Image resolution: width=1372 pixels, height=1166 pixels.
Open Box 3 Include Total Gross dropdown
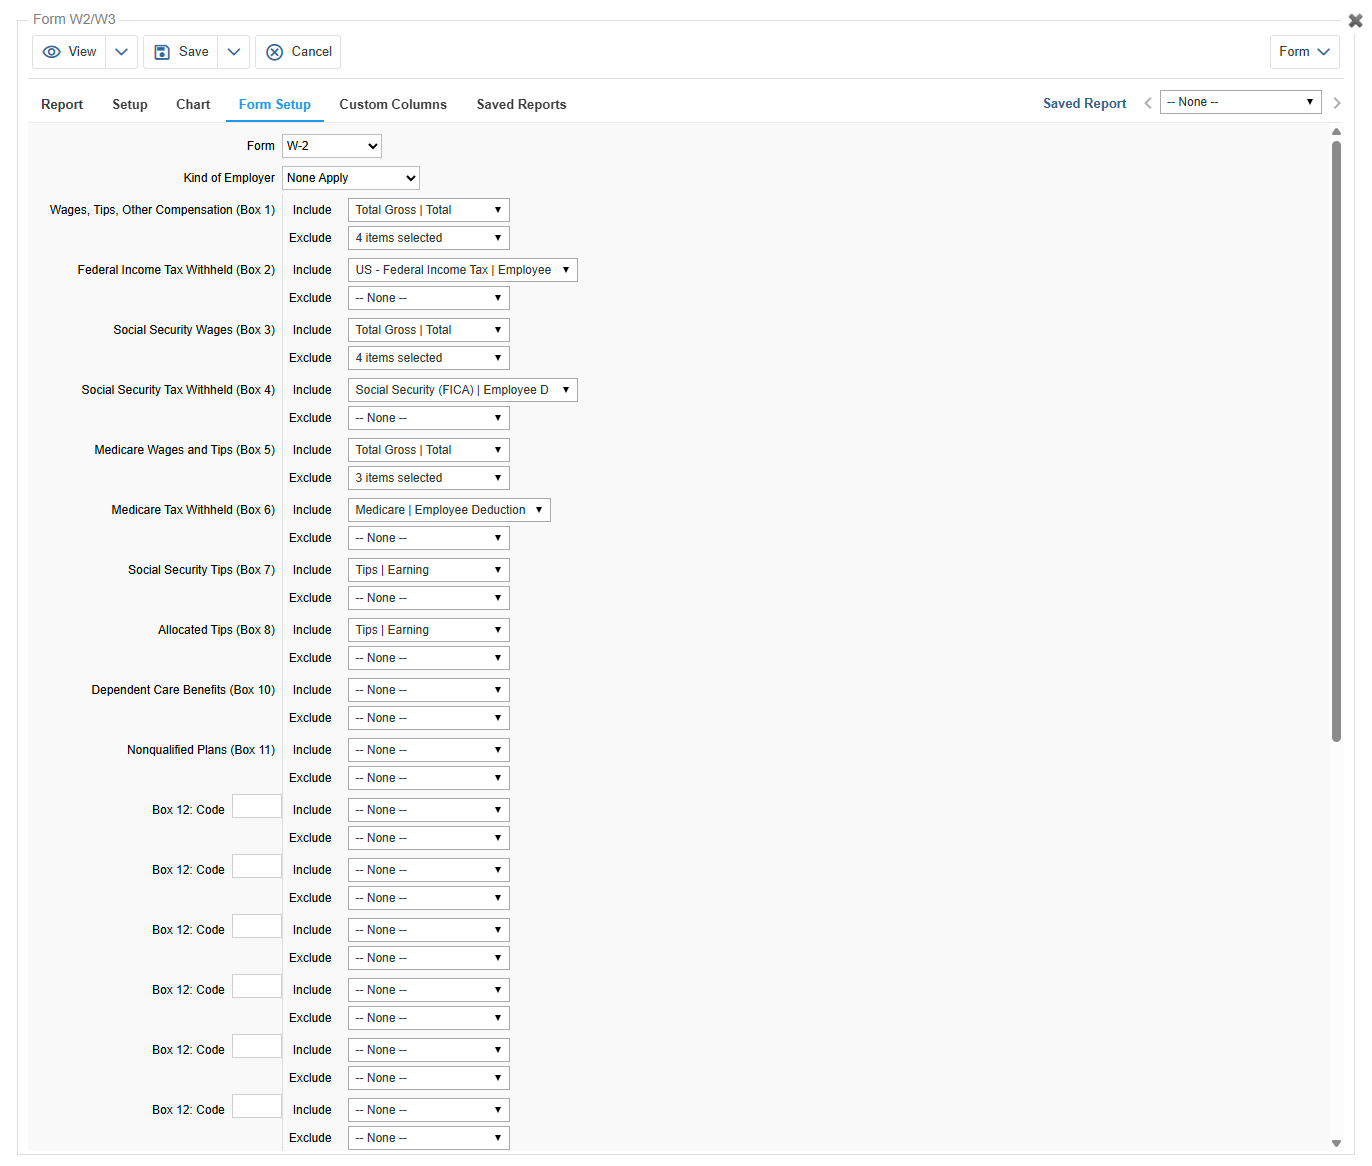[x=429, y=330]
